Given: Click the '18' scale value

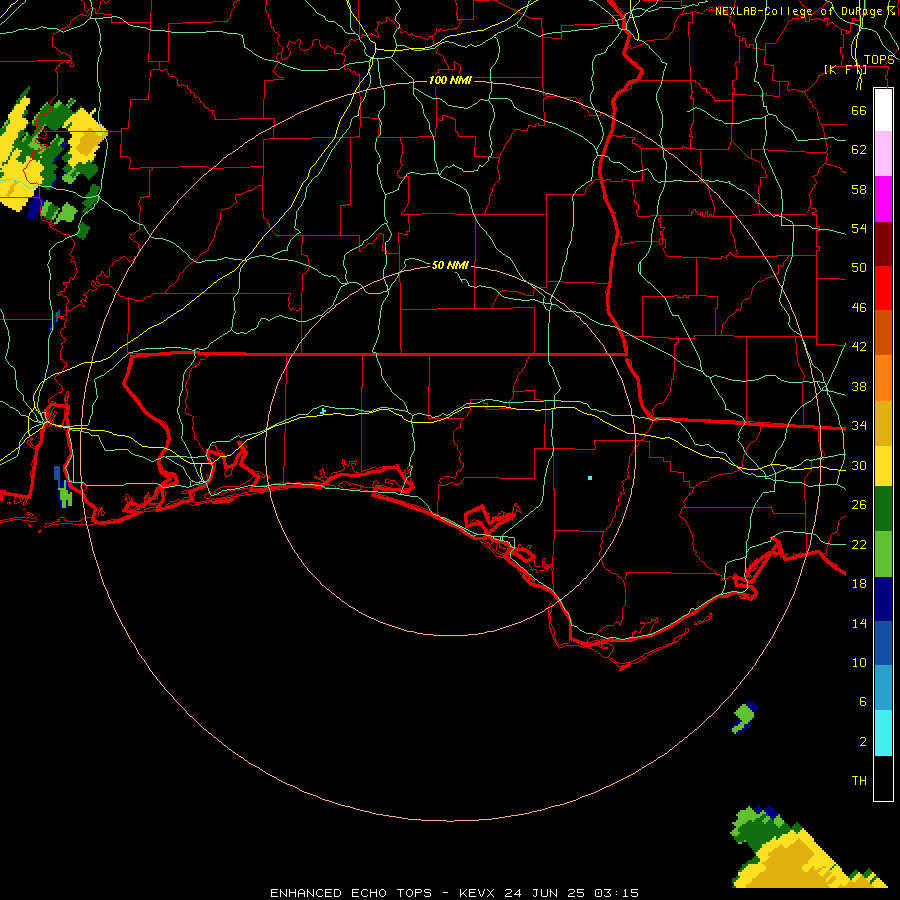Looking at the screenshot, I should tap(859, 584).
